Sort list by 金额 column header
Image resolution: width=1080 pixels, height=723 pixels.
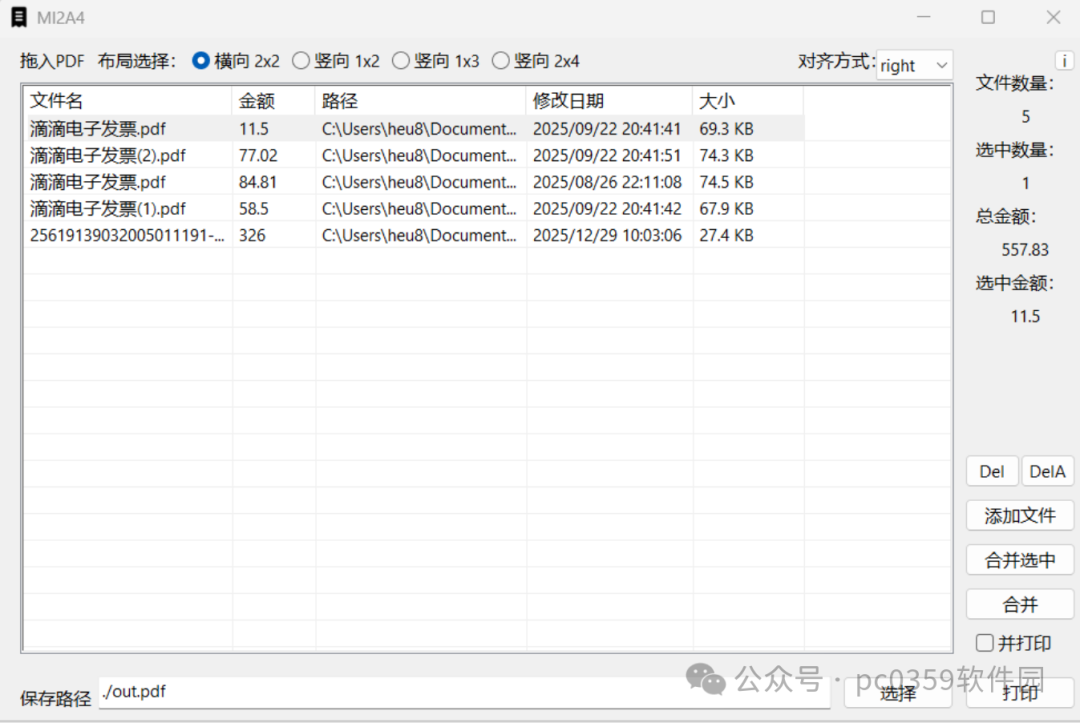pos(273,101)
